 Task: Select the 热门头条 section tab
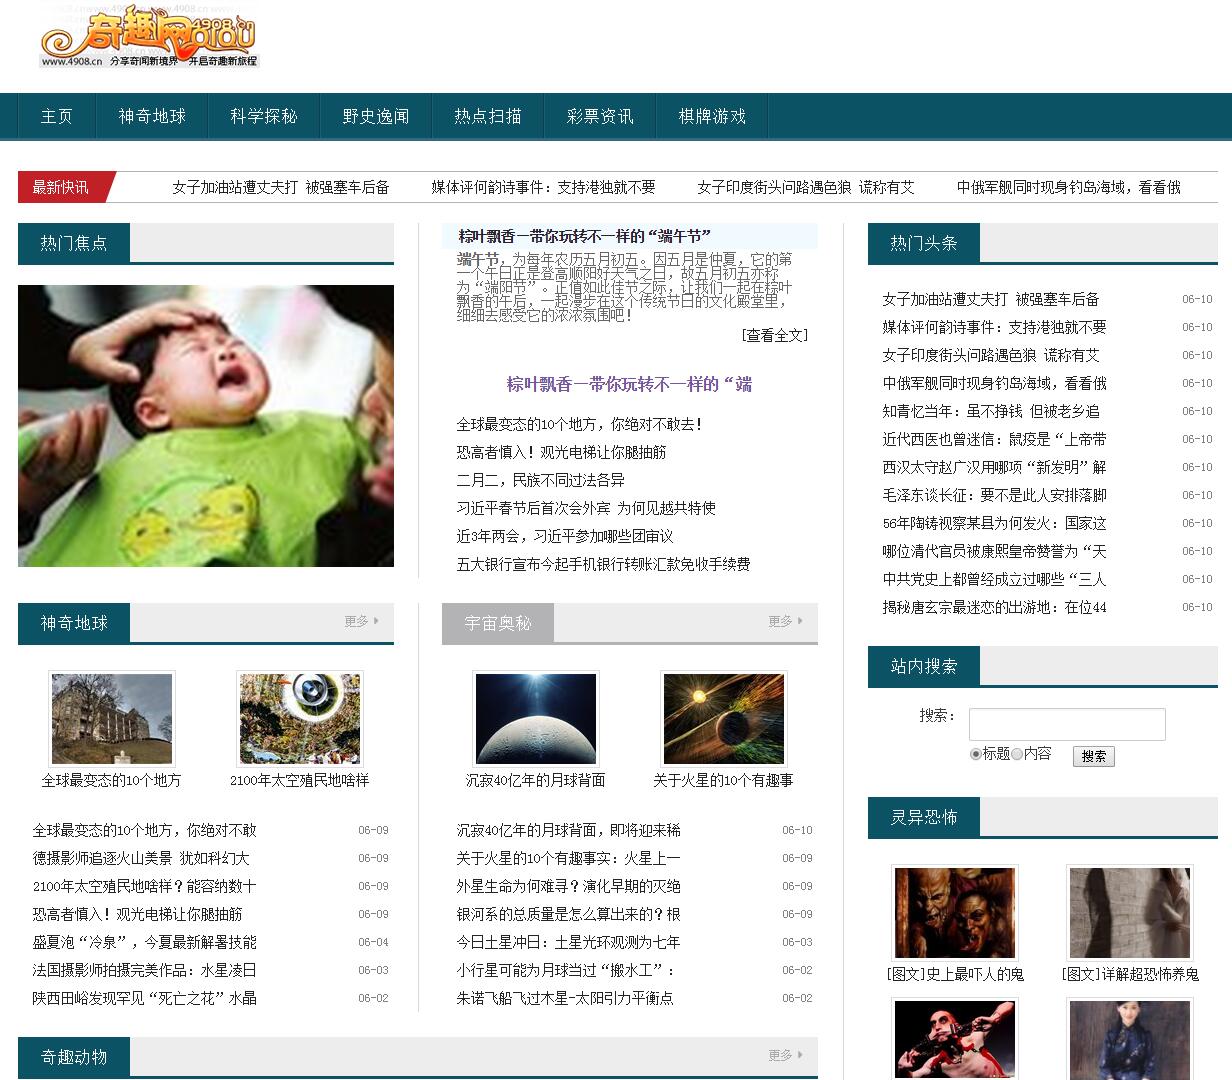point(924,243)
